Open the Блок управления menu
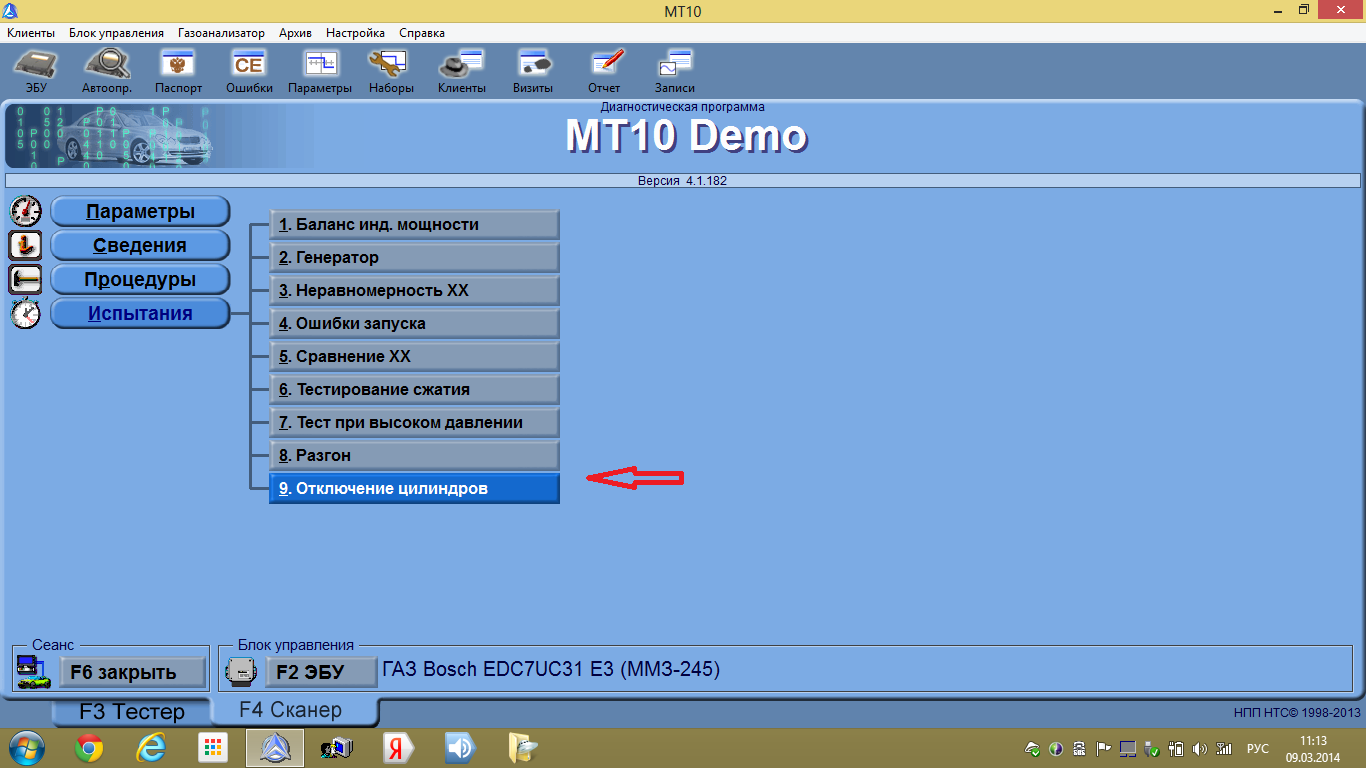The width and height of the screenshot is (1366, 768). point(116,32)
